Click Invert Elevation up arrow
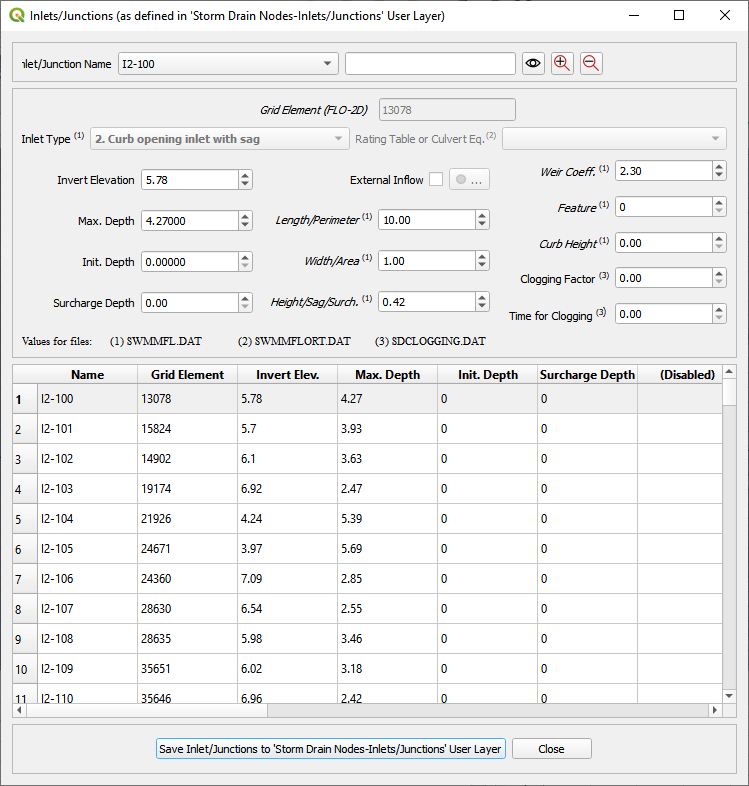The image size is (749, 786). pos(246,175)
